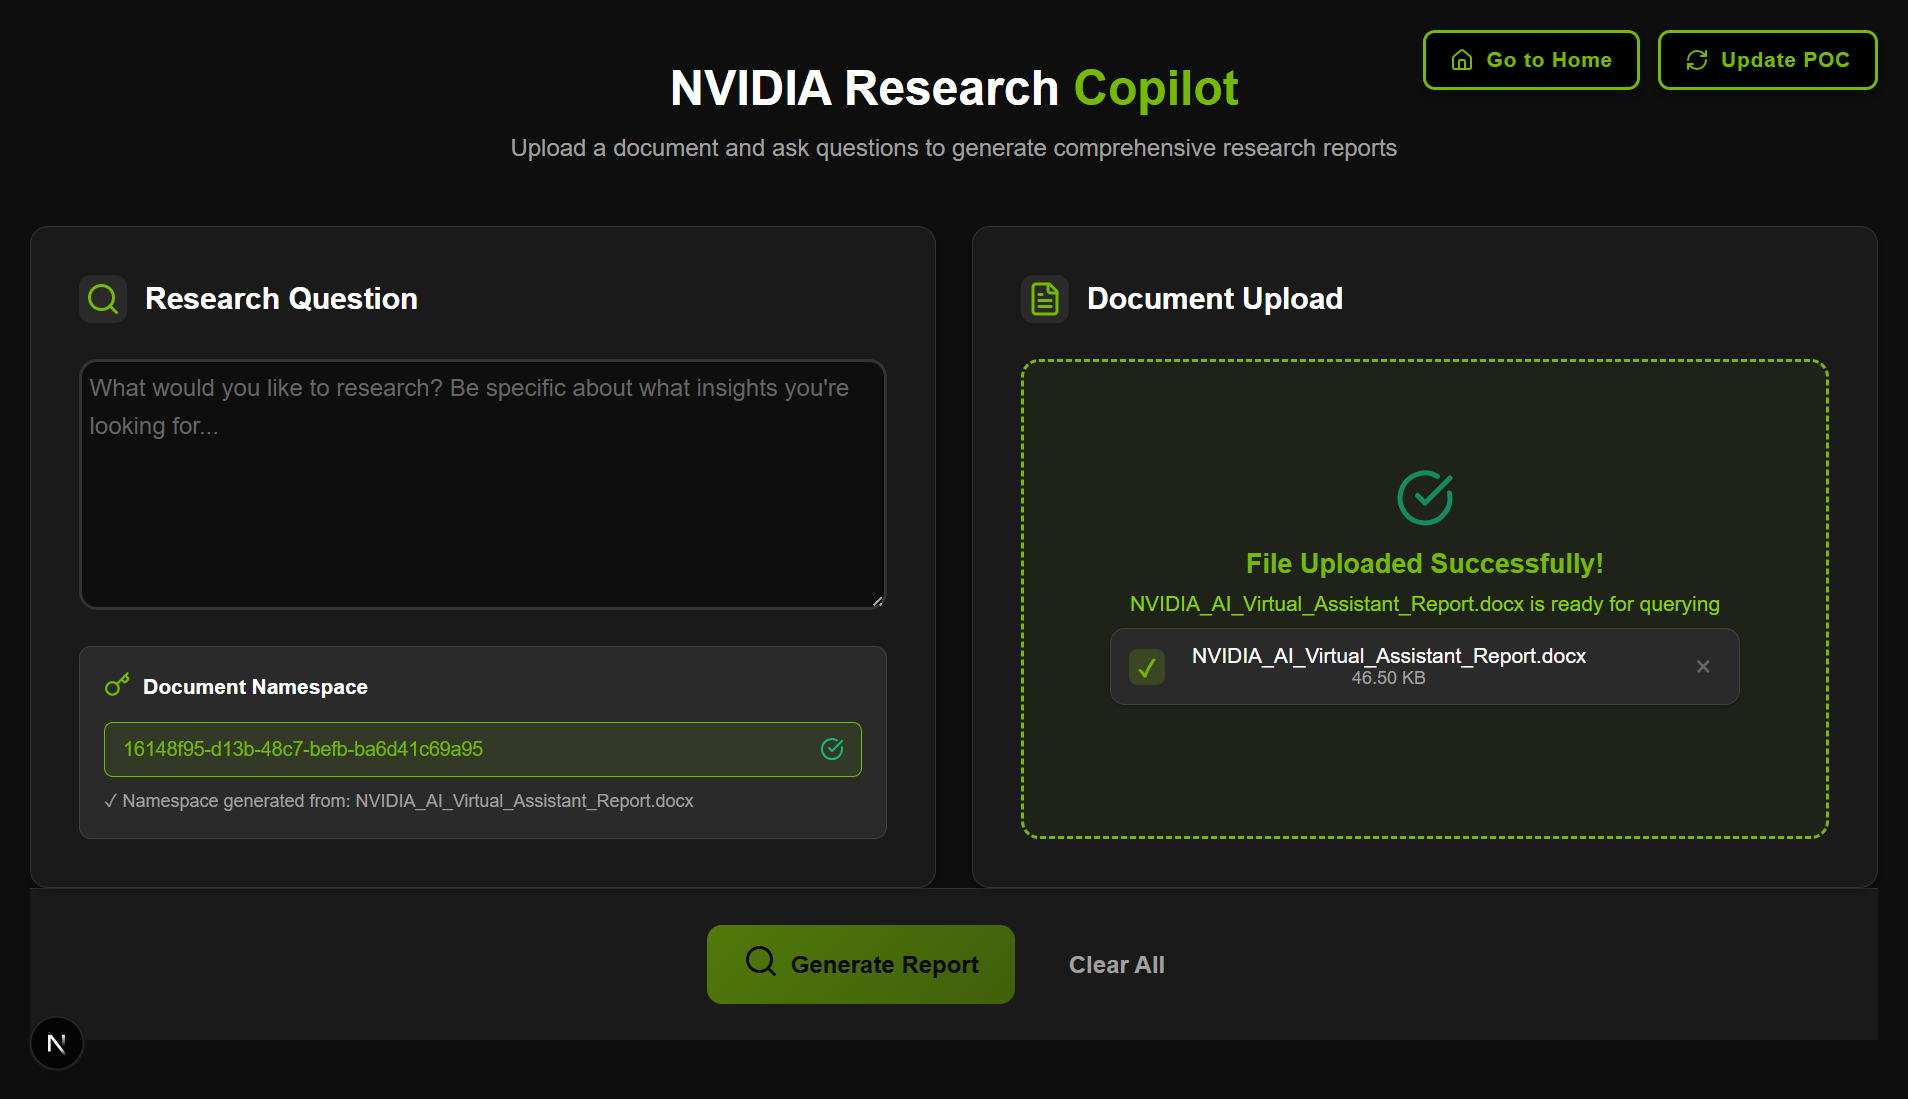
Task: Click the home icon inside Go to Home button
Action: pyautogui.click(x=1461, y=60)
